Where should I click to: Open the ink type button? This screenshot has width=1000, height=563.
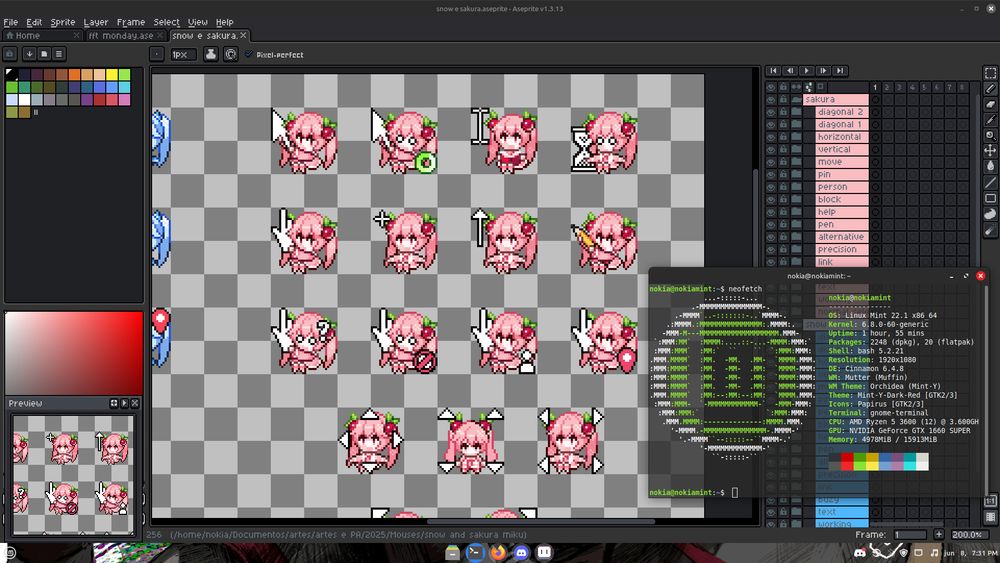[210, 54]
